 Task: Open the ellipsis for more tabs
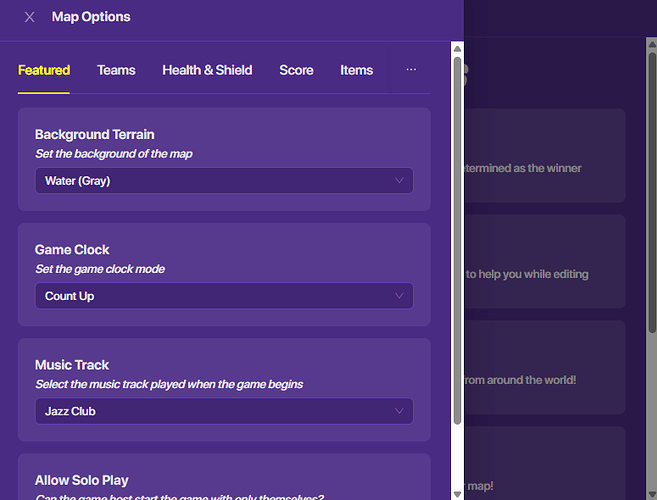click(x=411, y=70)
